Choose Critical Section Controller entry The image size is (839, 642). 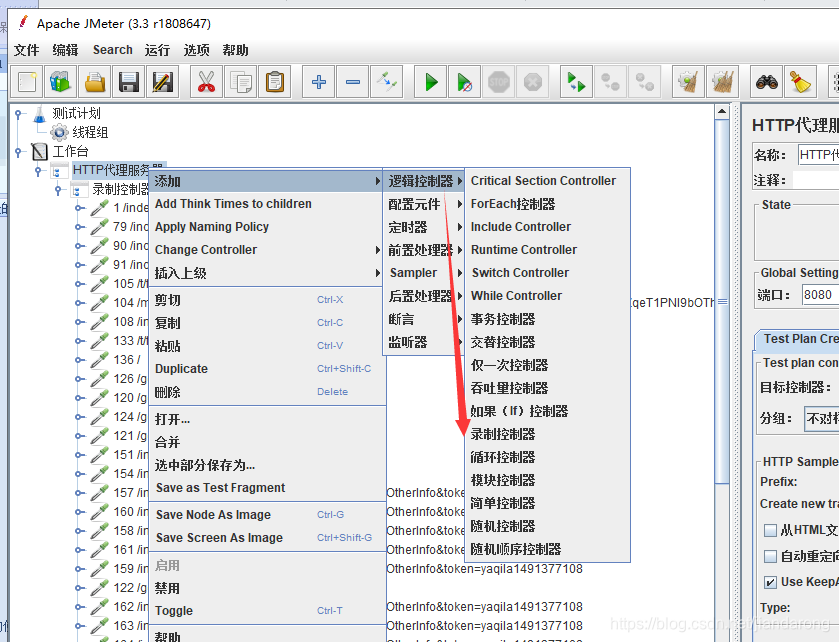[547, 181]
